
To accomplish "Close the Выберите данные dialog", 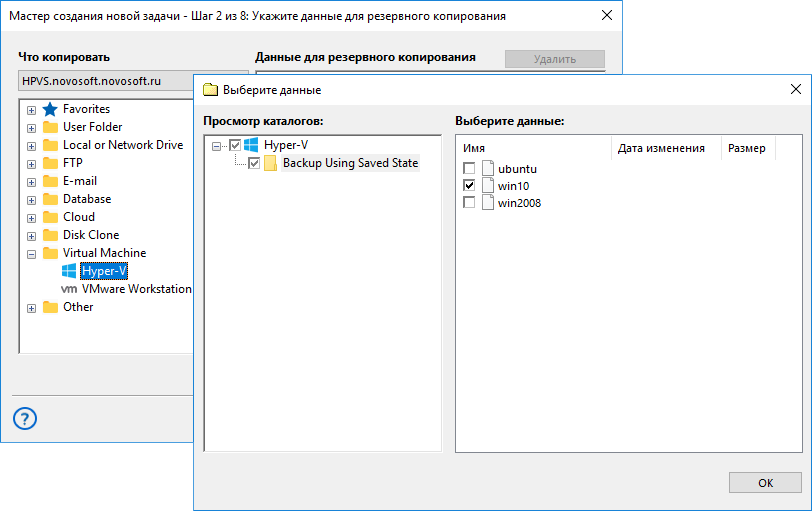I will click(x=796, y=89).
